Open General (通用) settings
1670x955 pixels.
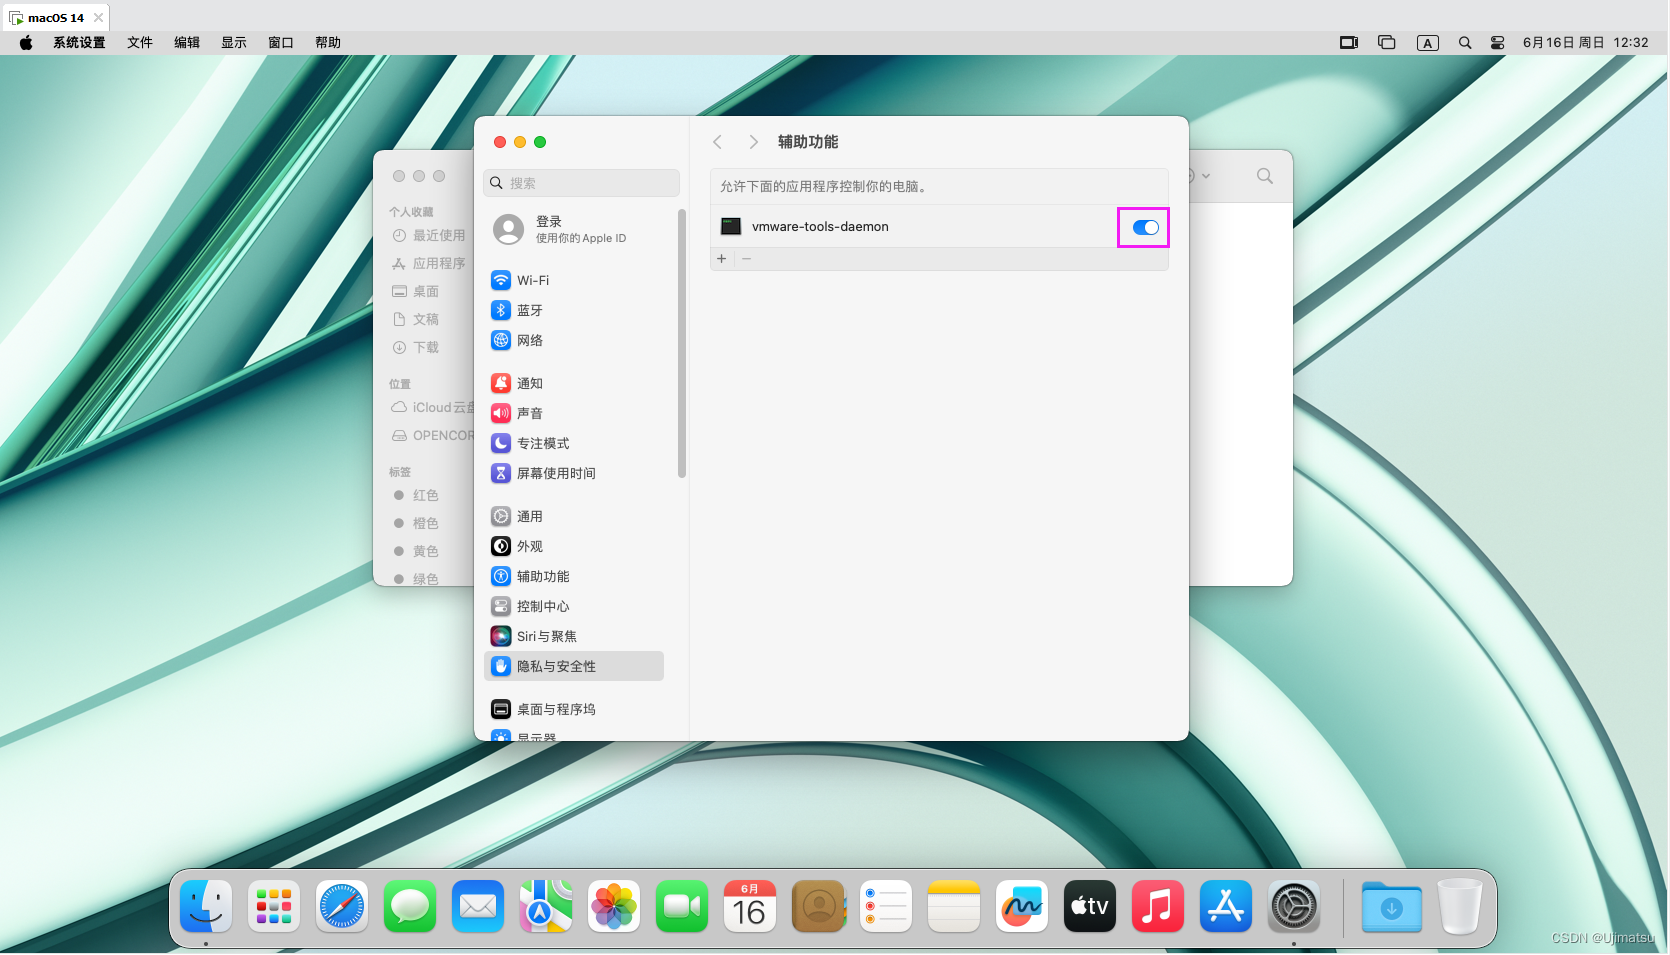[574, 516]
